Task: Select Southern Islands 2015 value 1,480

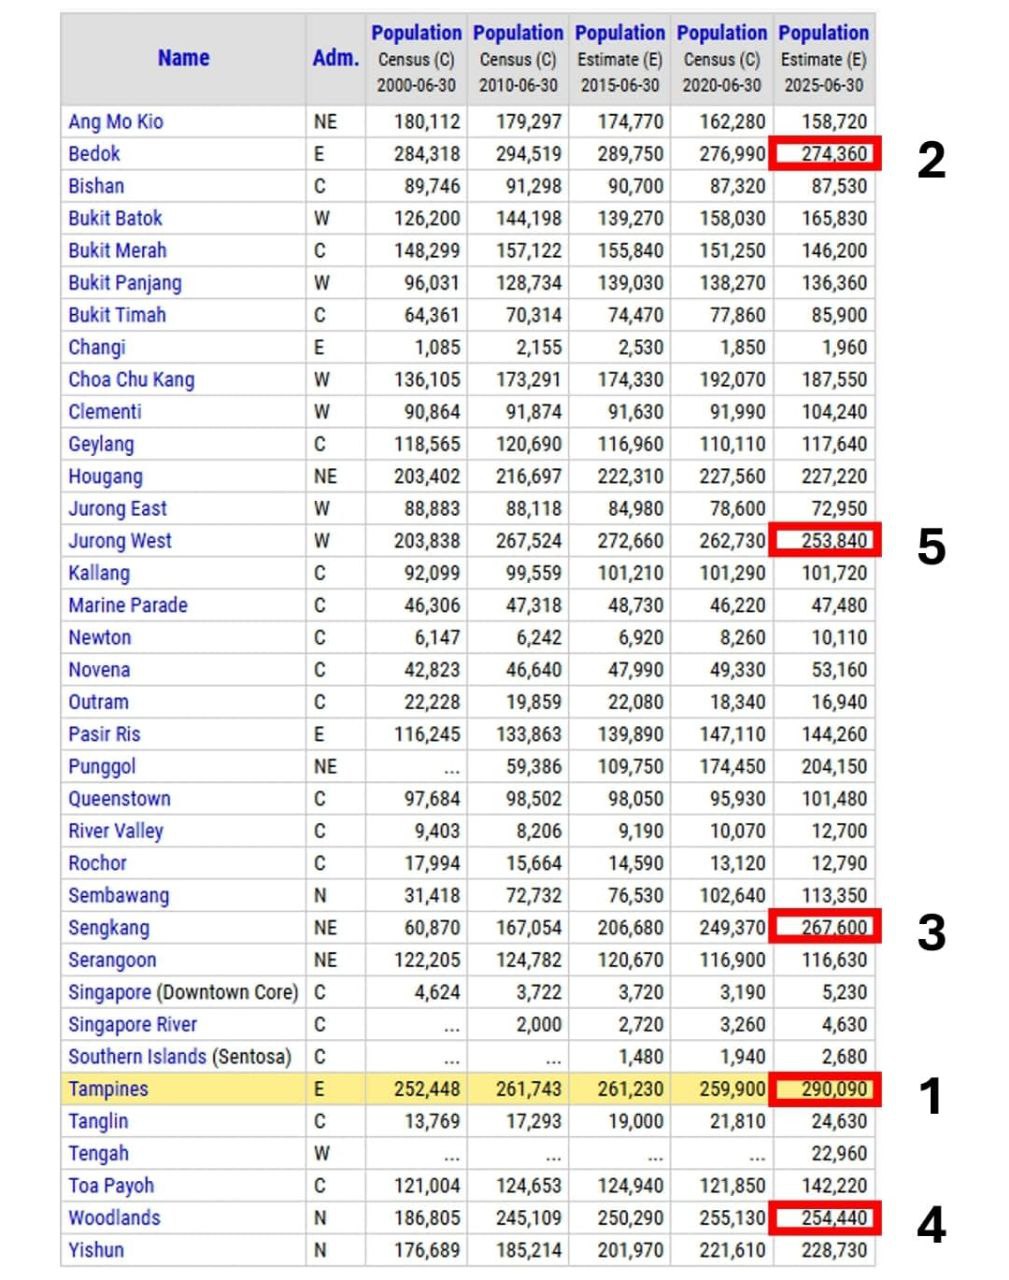Action: pos(641,1056)
